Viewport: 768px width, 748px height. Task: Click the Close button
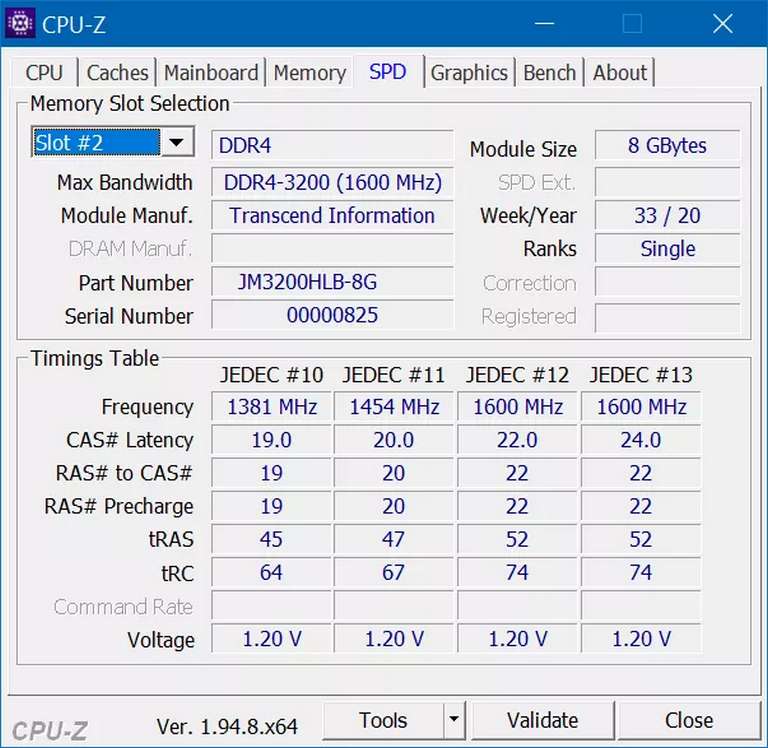(689, 720)
